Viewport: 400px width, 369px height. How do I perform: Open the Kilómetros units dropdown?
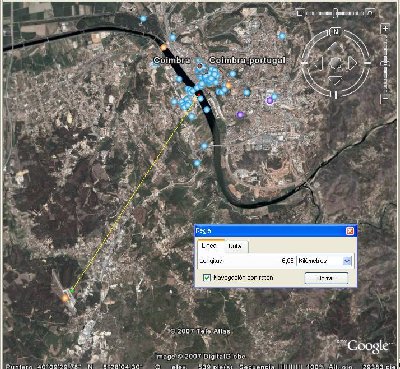point(347,261)
